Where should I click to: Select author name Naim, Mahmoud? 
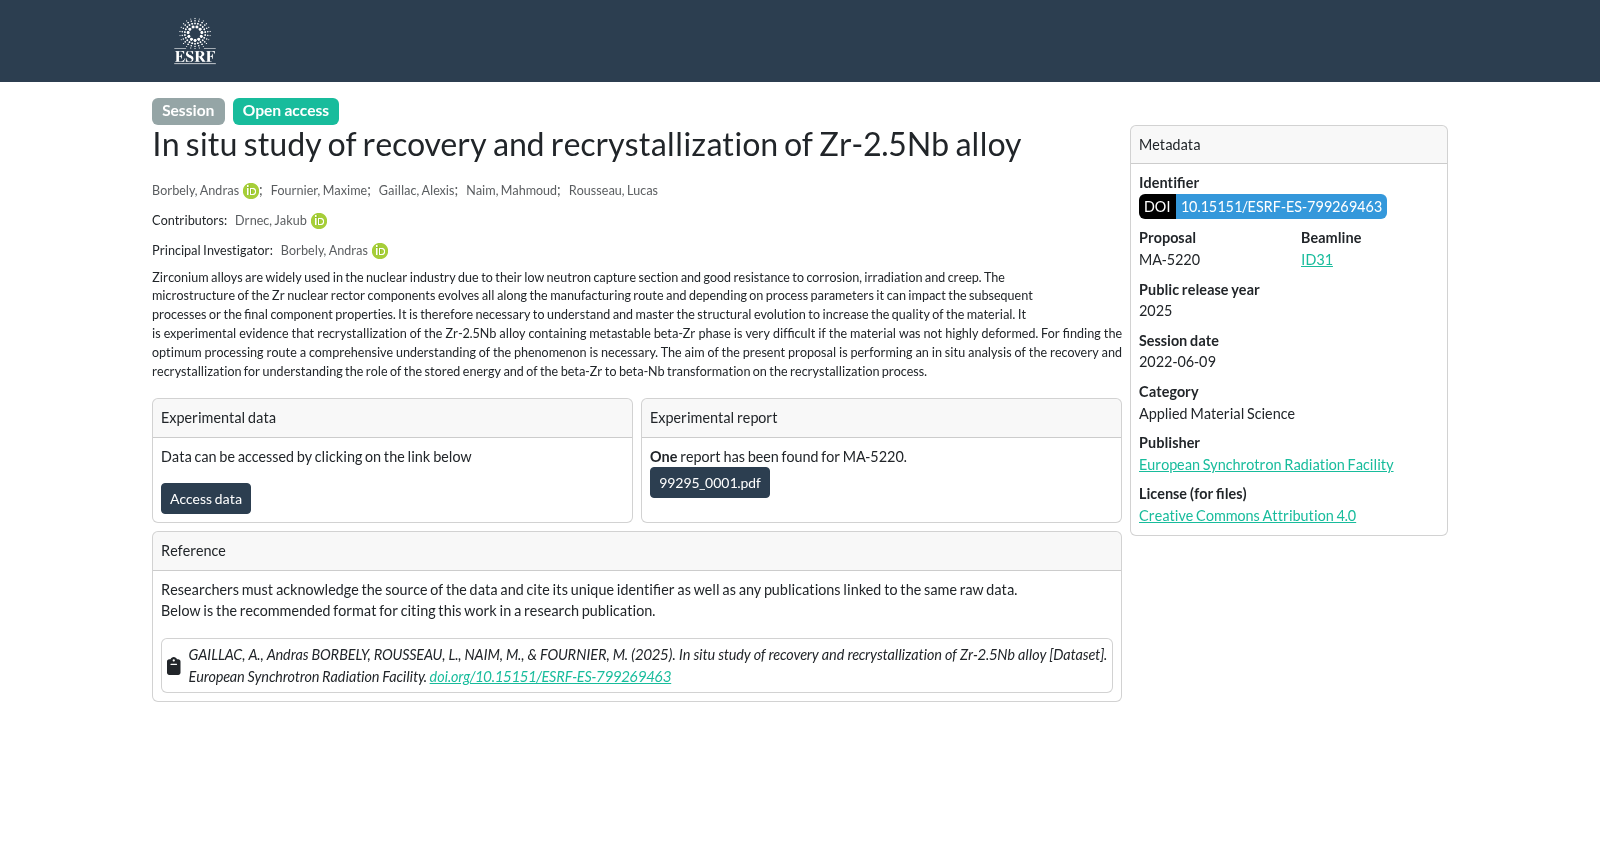(x=511, y=191)
